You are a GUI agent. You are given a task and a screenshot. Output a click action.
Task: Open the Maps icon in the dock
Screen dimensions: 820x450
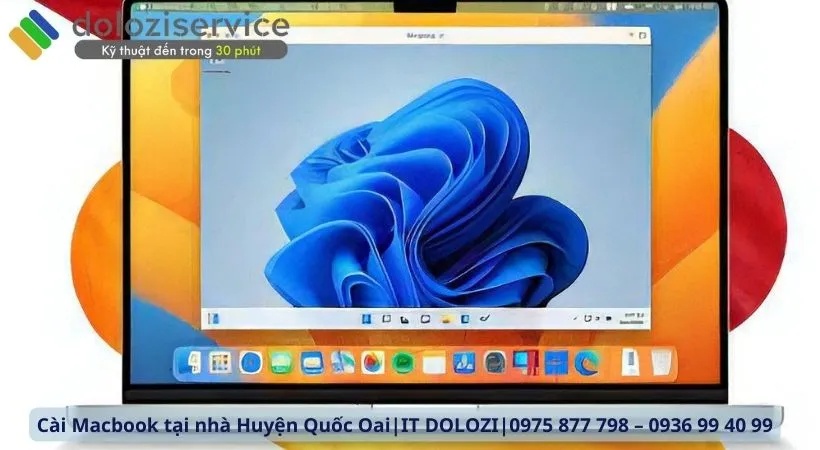click(x=343, y=362)
